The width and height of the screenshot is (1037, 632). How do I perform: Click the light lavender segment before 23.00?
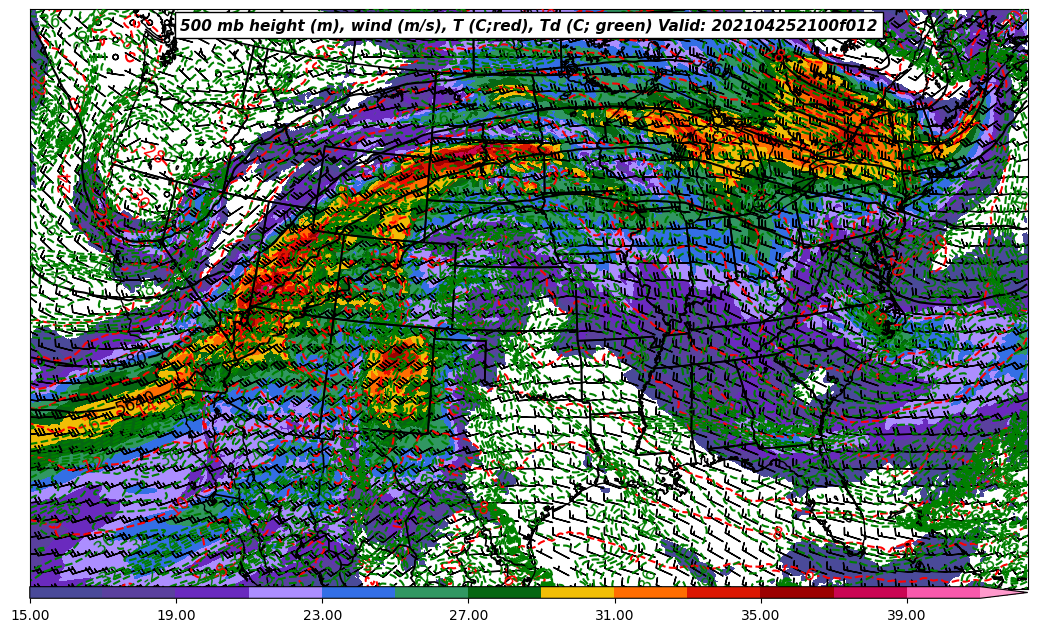click(285, 593)
